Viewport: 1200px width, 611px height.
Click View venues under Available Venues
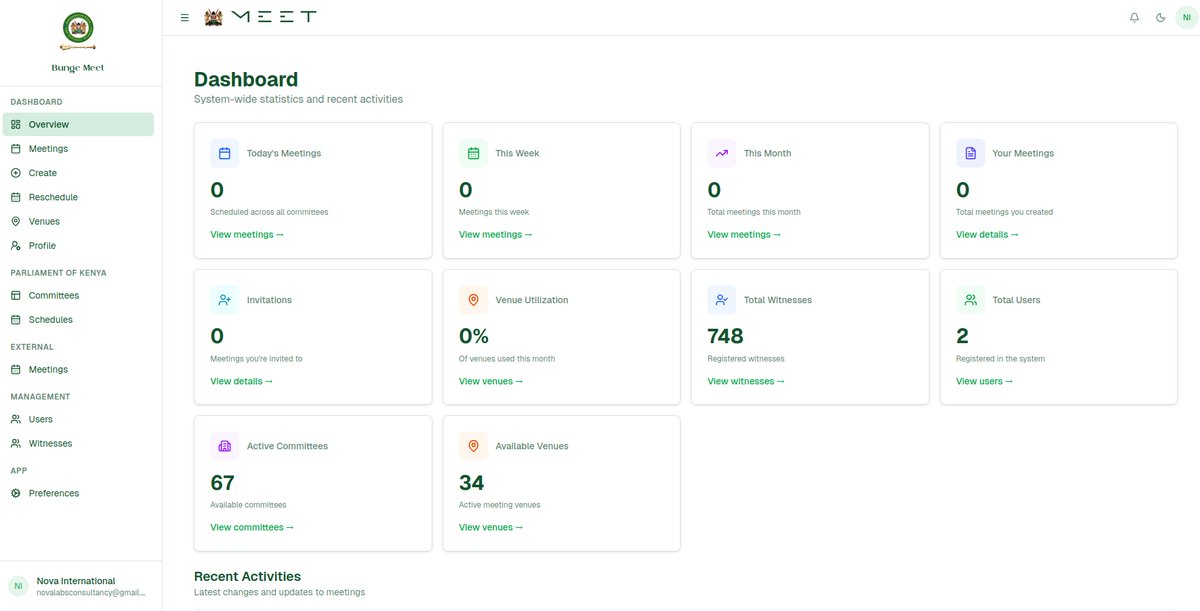(491, 527)
